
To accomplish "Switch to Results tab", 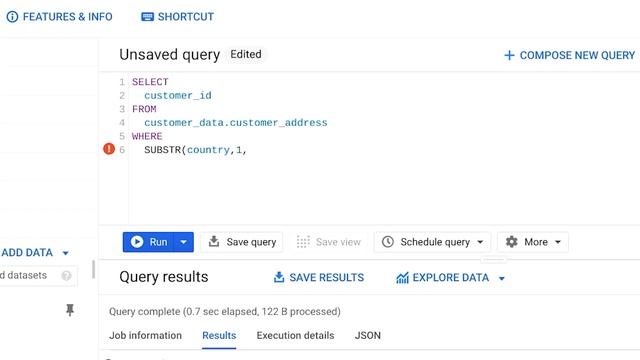I will 219,336.
